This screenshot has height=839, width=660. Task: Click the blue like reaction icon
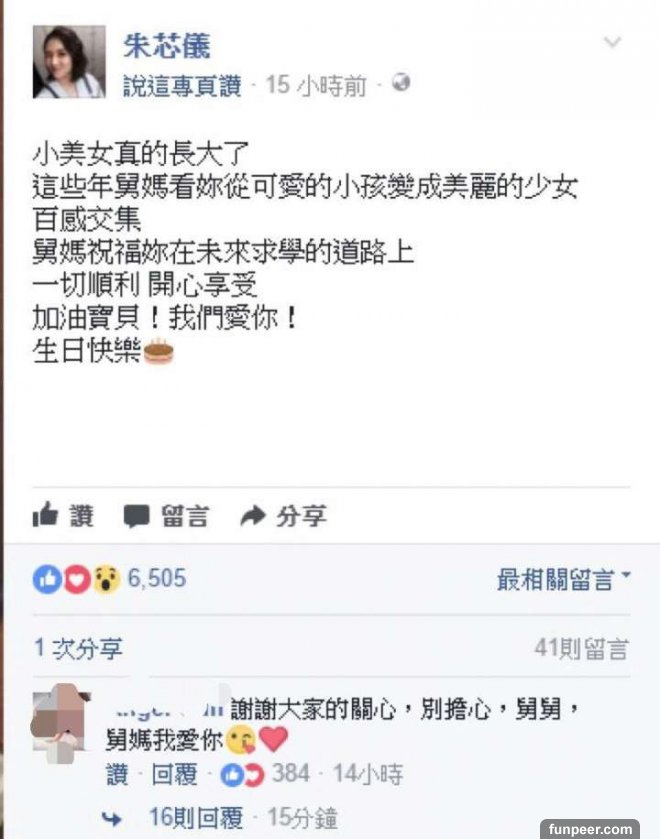pos(47,579)
